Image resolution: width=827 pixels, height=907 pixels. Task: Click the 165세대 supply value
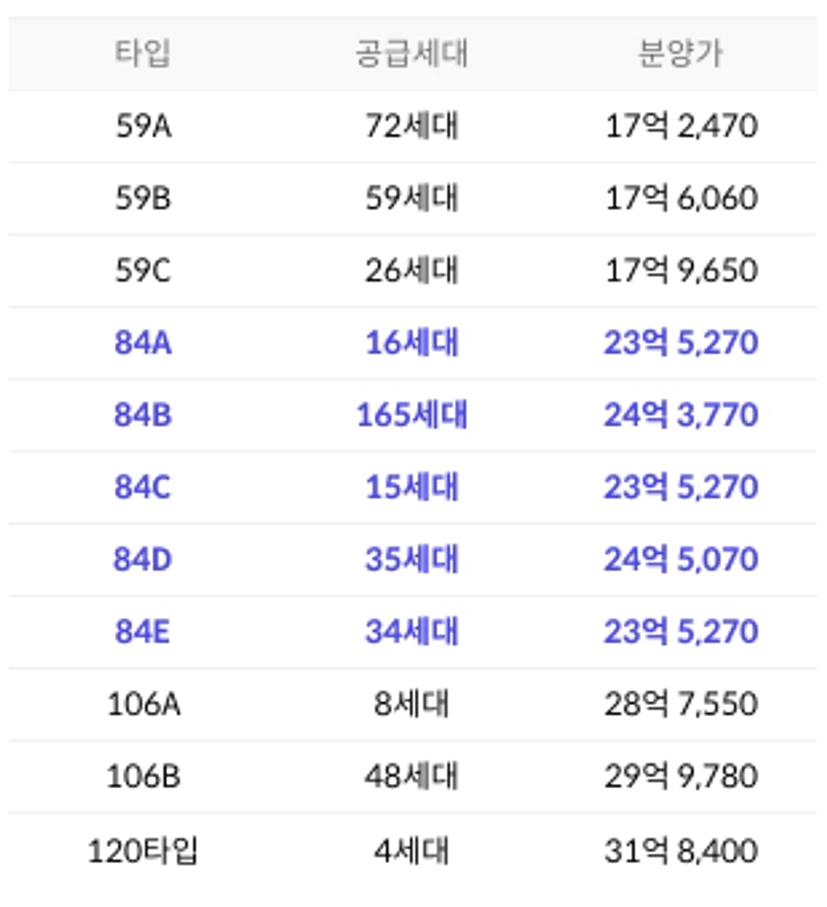pyautogui.click(x=412, y=415)
